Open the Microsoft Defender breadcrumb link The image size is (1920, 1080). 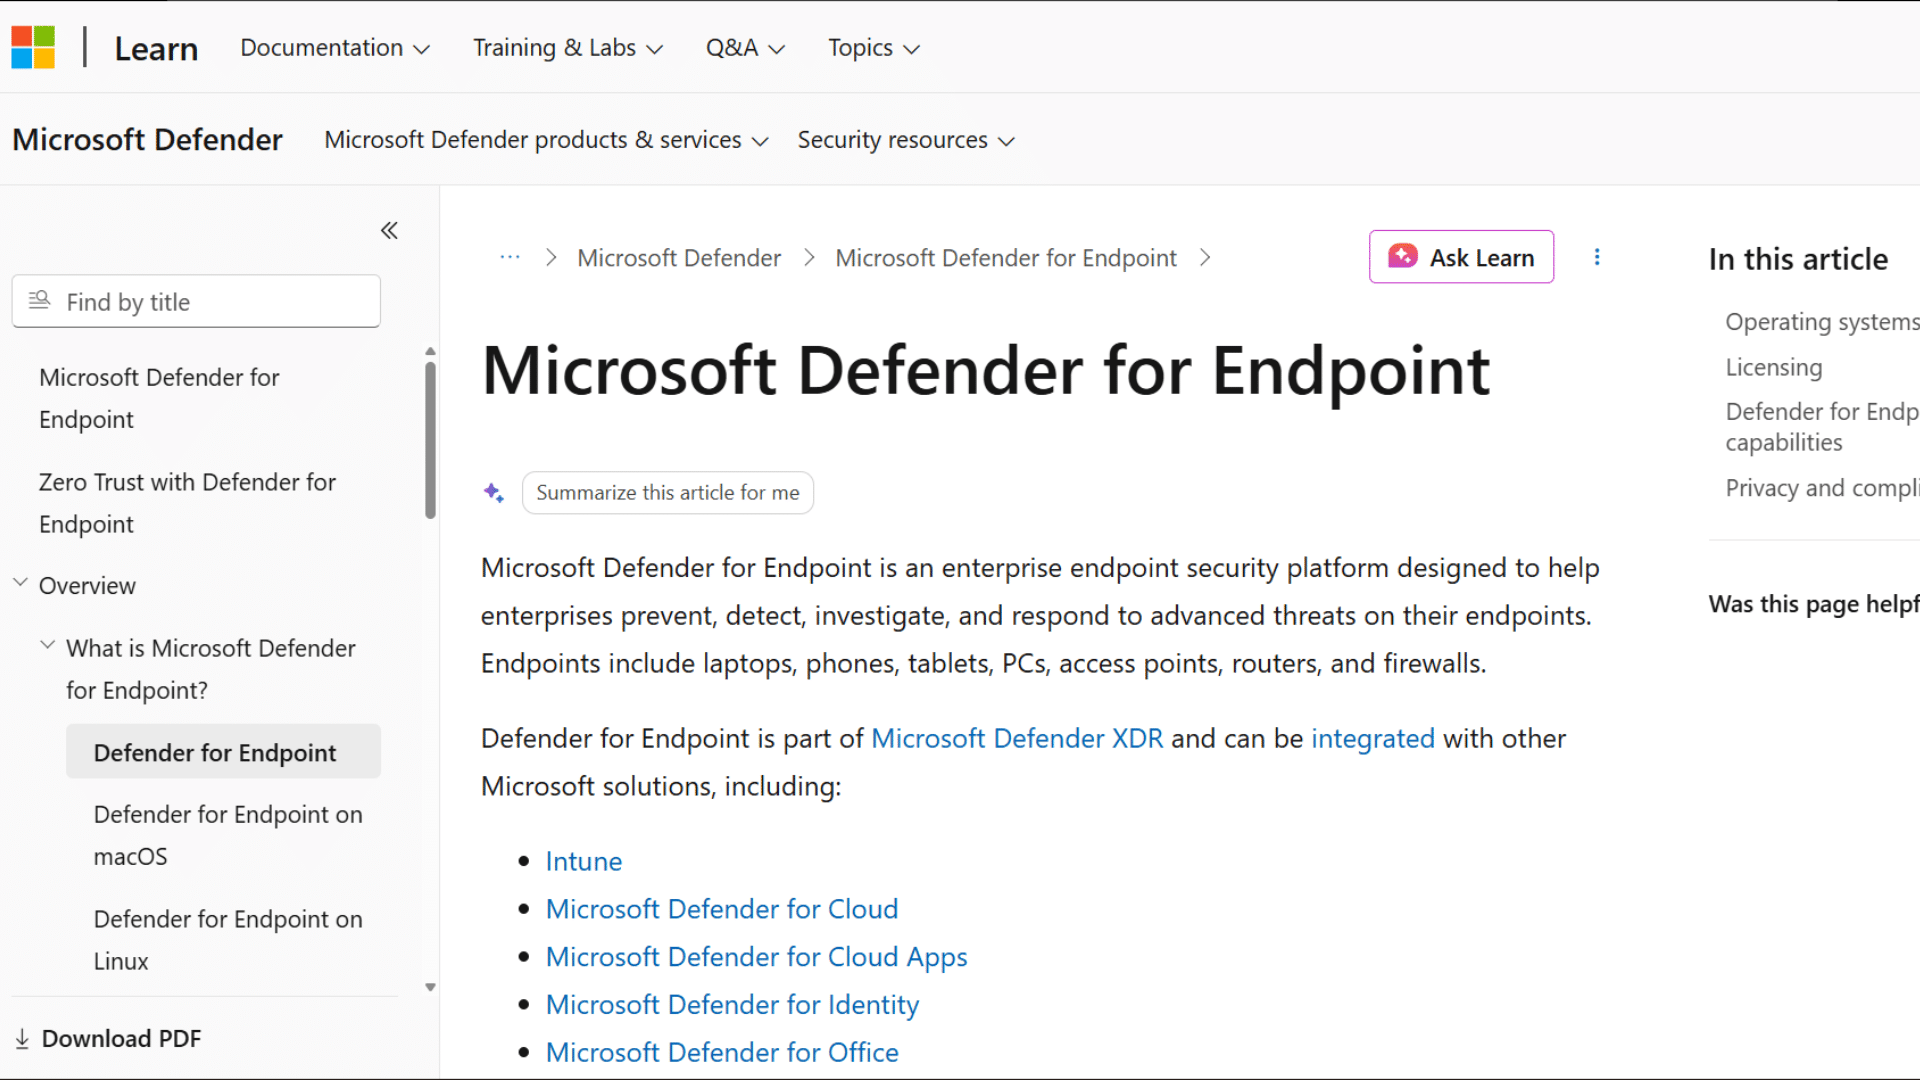[x=678, y=258]
